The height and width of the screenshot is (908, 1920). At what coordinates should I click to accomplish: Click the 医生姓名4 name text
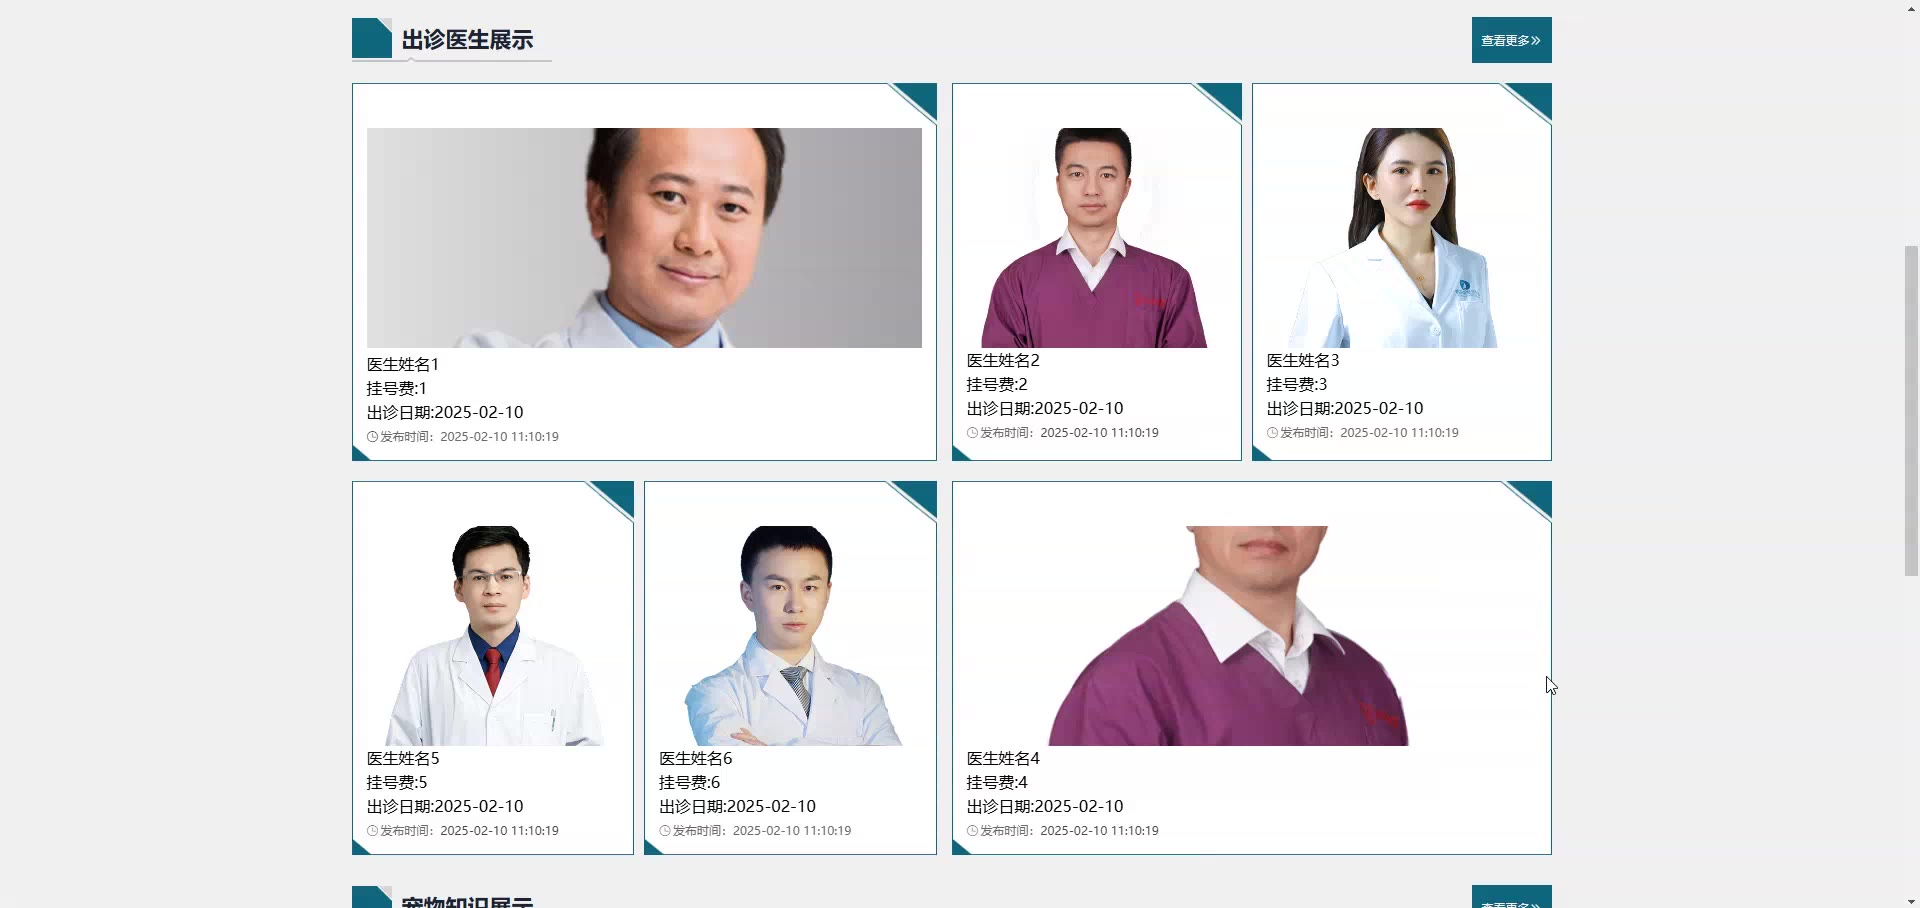[x=1003, y=759]
